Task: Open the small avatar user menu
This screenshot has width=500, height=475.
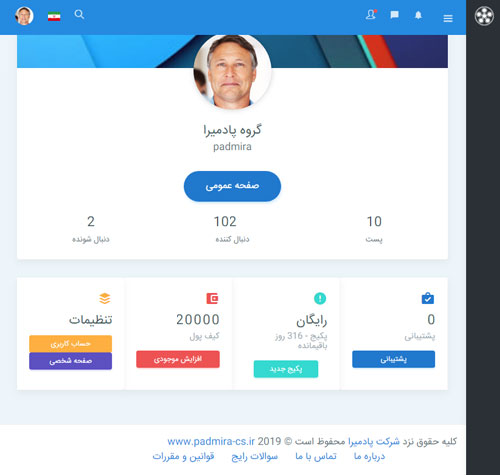Action: pos(24,16)
